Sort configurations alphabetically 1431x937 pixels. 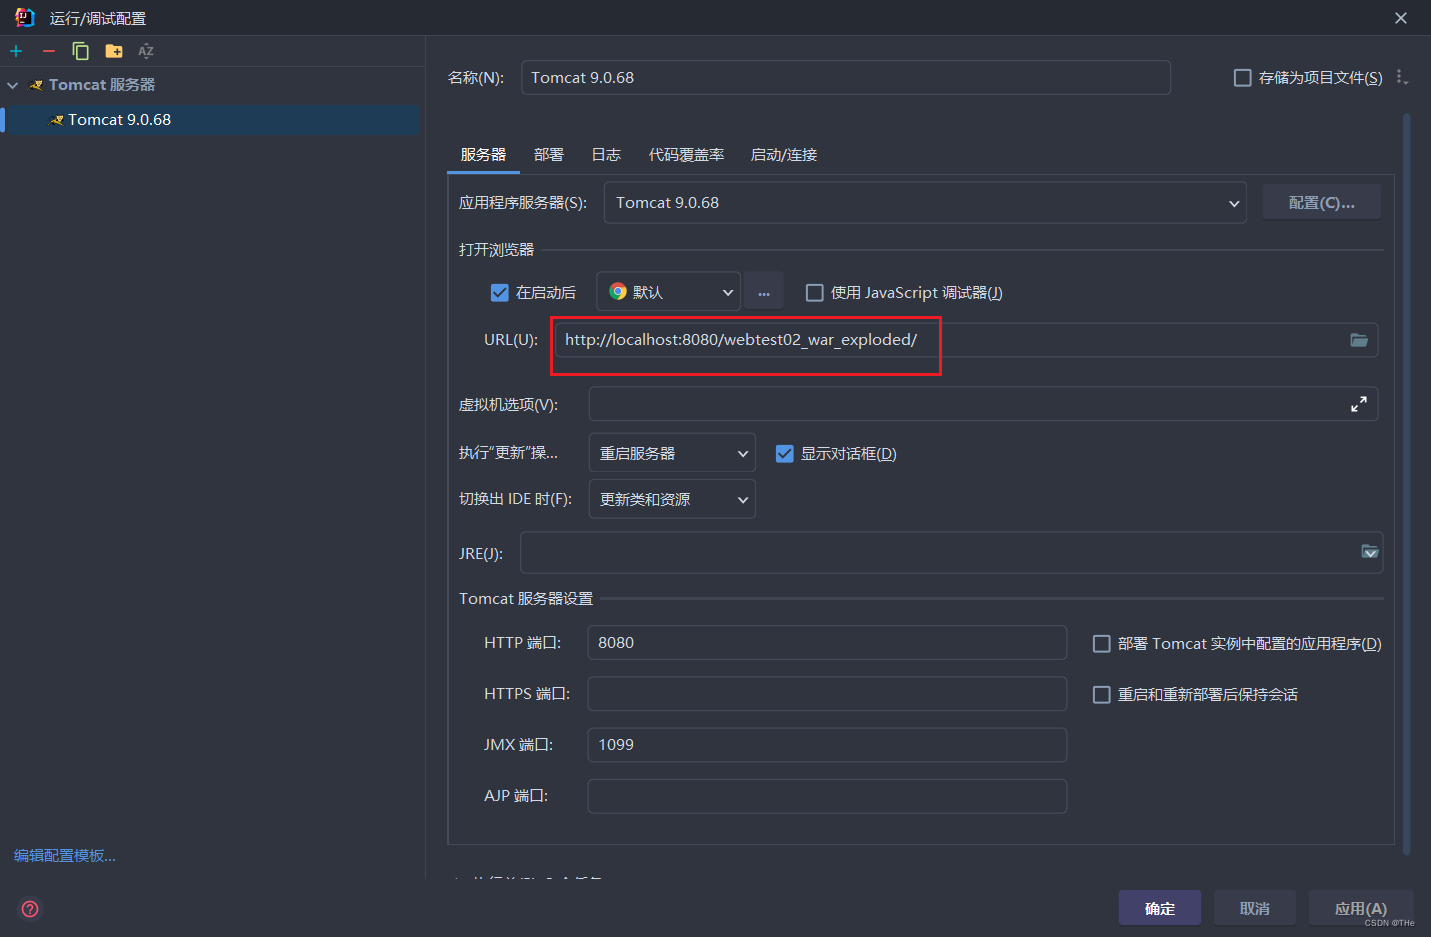point(146,51)
